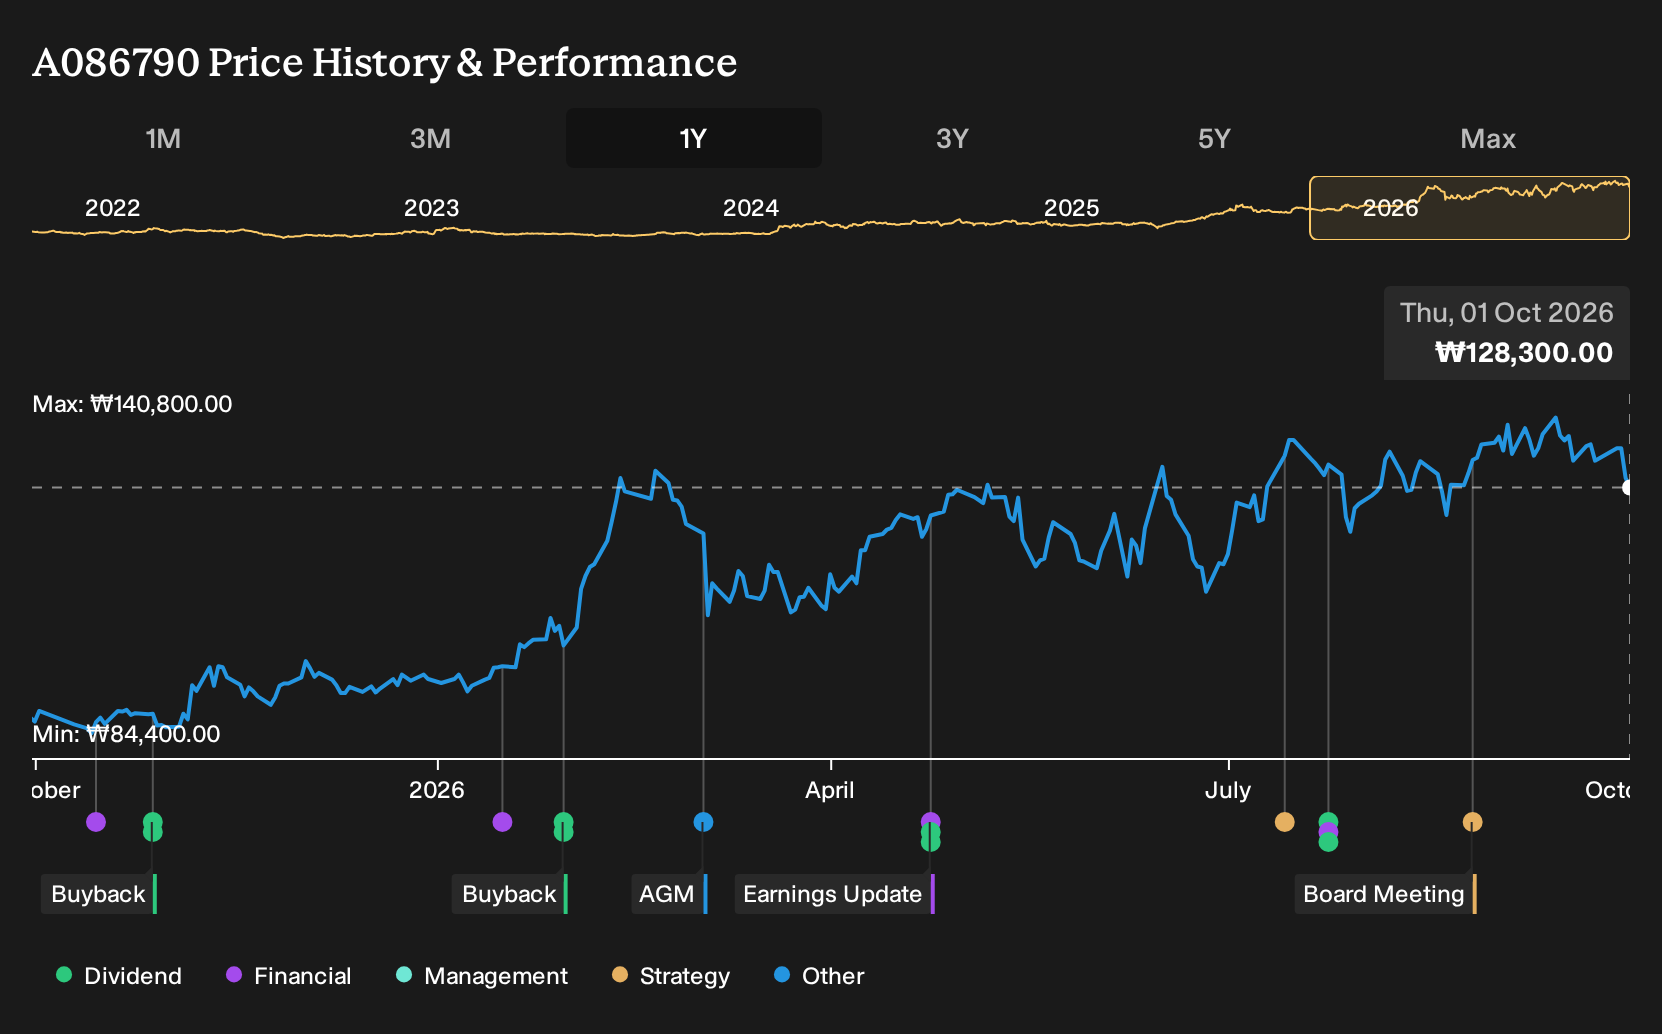The height and width of the screenshot is (1034, 1662).
Task: Show the Max price history range
Action: click(x=1488, y=138)
